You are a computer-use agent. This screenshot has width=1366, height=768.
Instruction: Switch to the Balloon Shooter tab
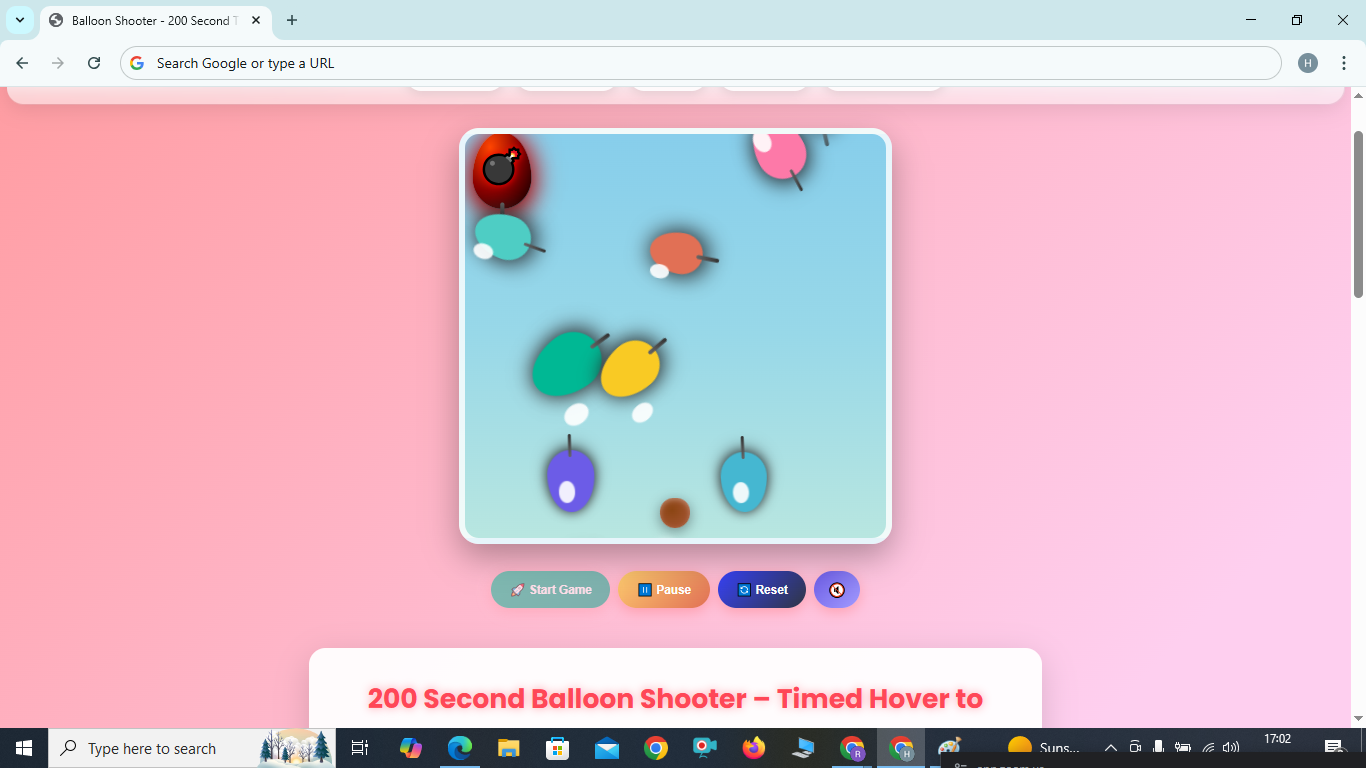(140, 20)
